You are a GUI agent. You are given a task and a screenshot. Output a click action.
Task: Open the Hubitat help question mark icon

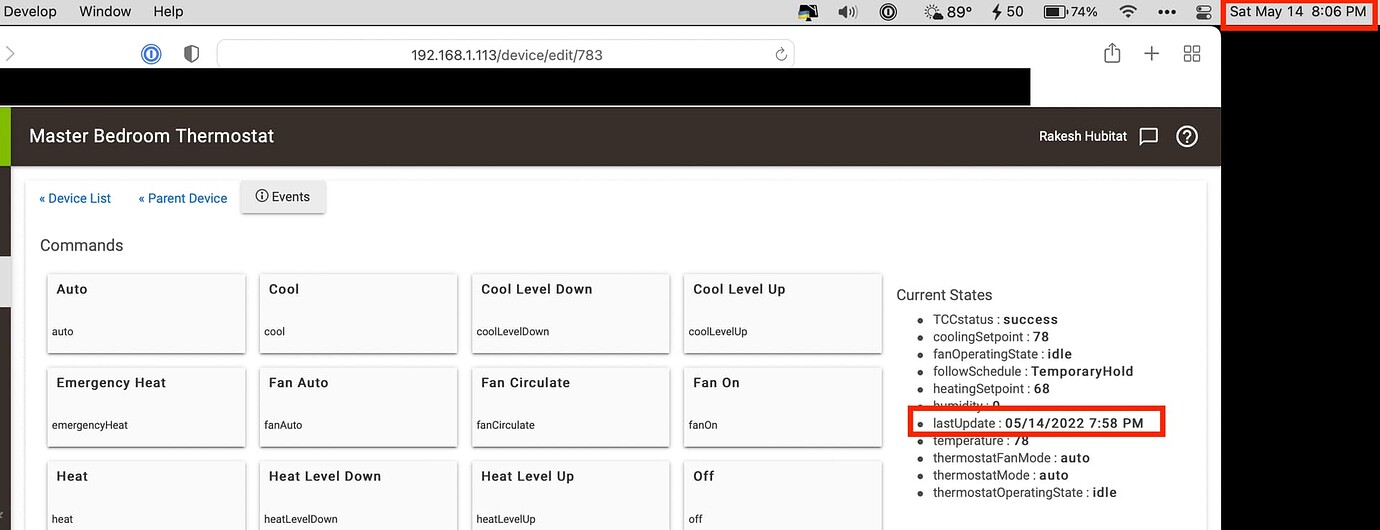(1187, 137)
